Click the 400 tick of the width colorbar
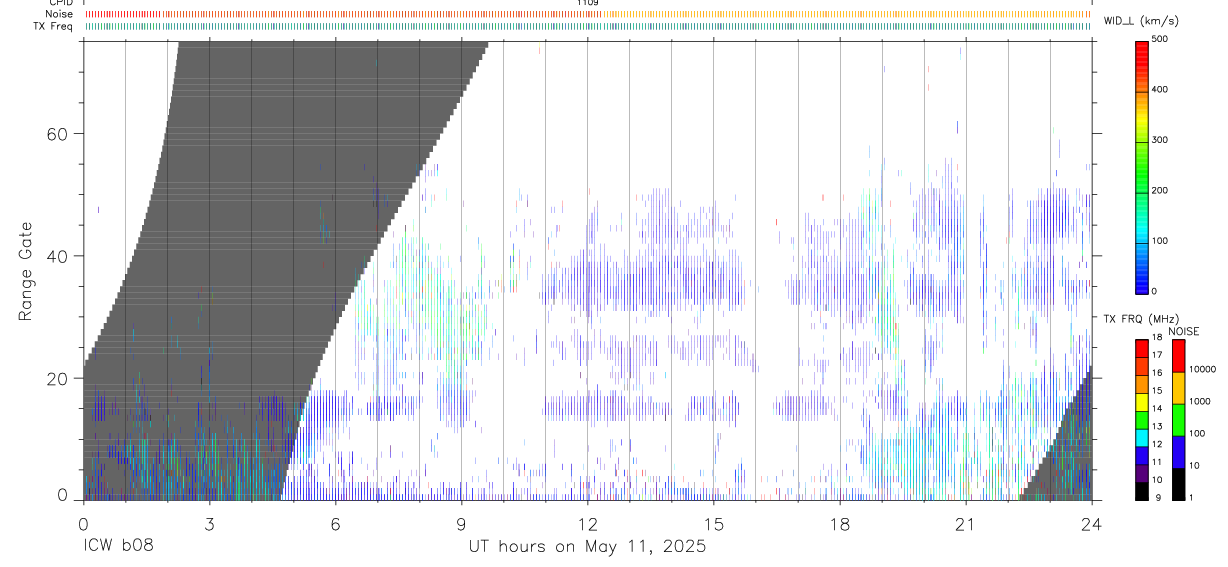 (1160, 90)
